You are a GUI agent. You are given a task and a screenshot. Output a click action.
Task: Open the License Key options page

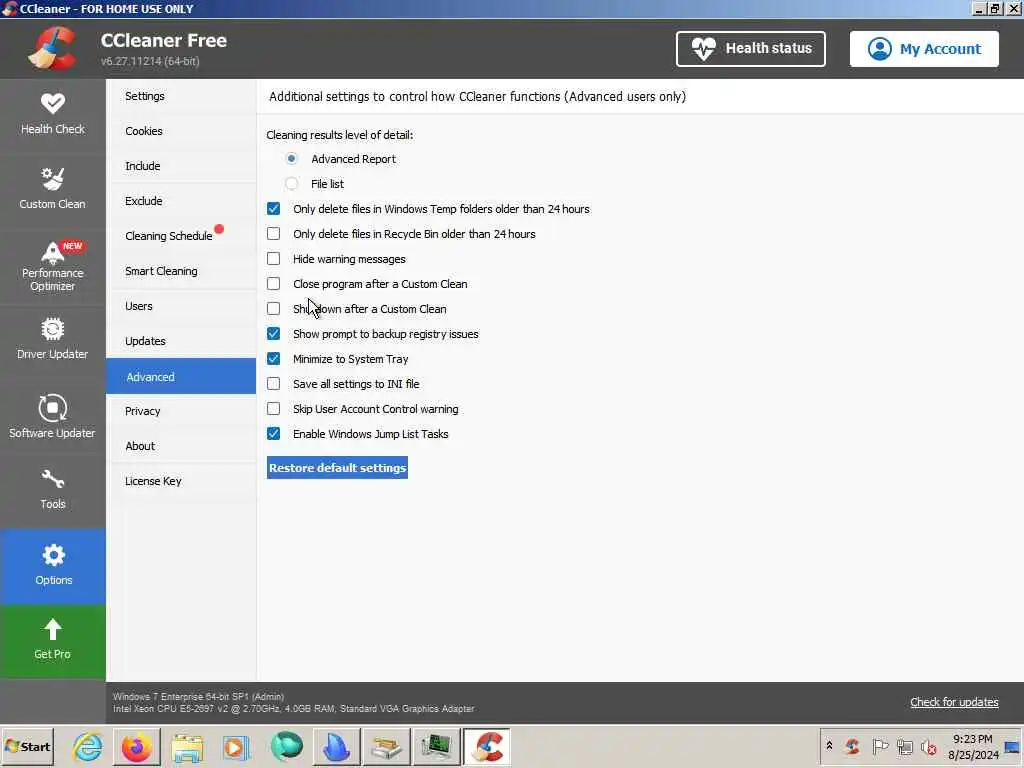click(x=181, y=481)
